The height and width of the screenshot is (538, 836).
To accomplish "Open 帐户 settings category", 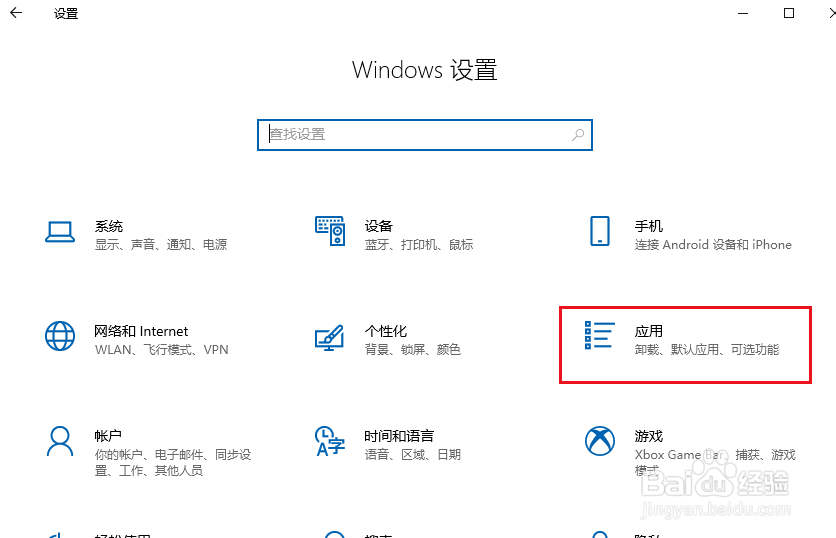I will [108, 436].
